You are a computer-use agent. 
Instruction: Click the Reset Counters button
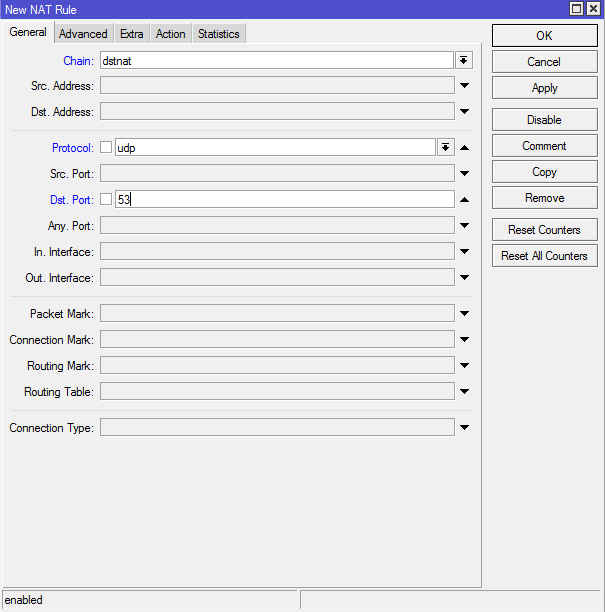pos(544,230)
